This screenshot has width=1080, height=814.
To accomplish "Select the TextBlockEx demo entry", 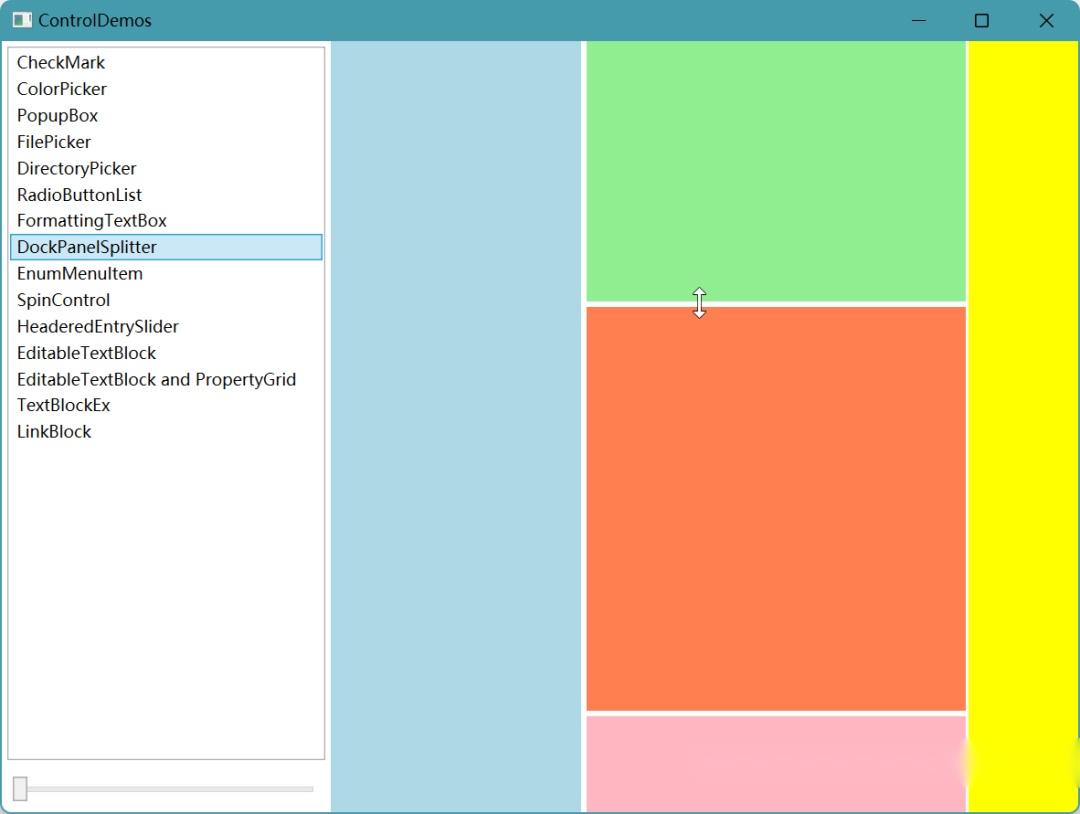I will pyautogui.click(x=63, y=405).
